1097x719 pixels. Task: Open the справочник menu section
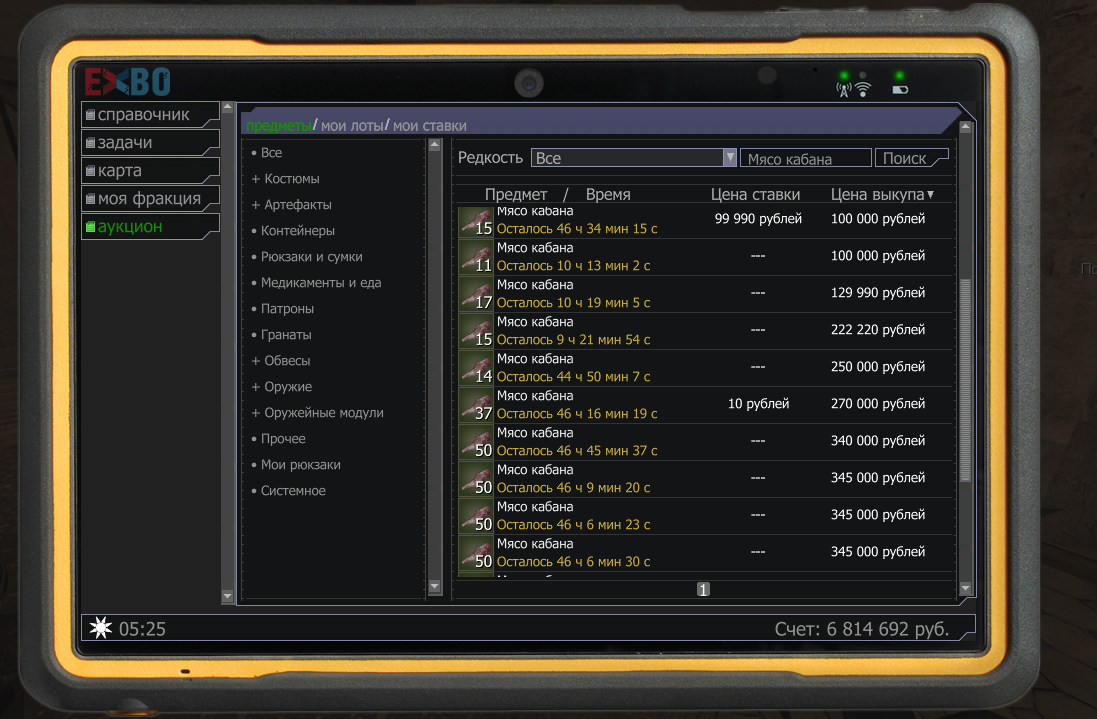[150, 115]
